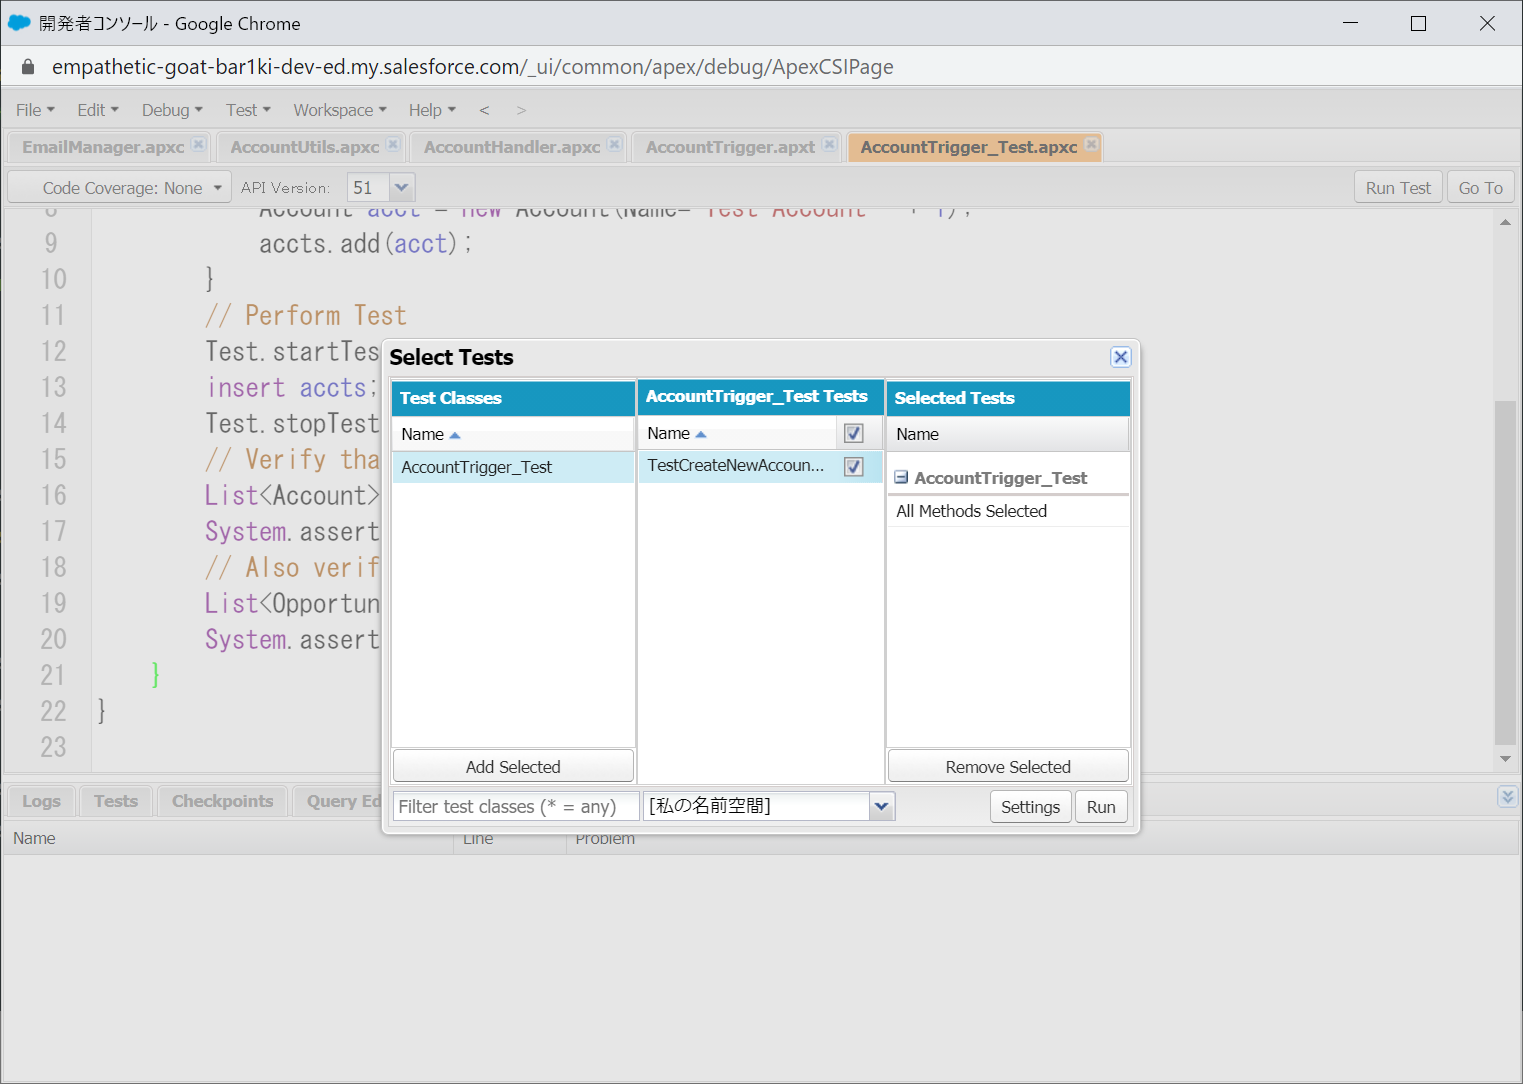Close the Select Tests dialog

pyautogui.click(x=1120, y=357)
